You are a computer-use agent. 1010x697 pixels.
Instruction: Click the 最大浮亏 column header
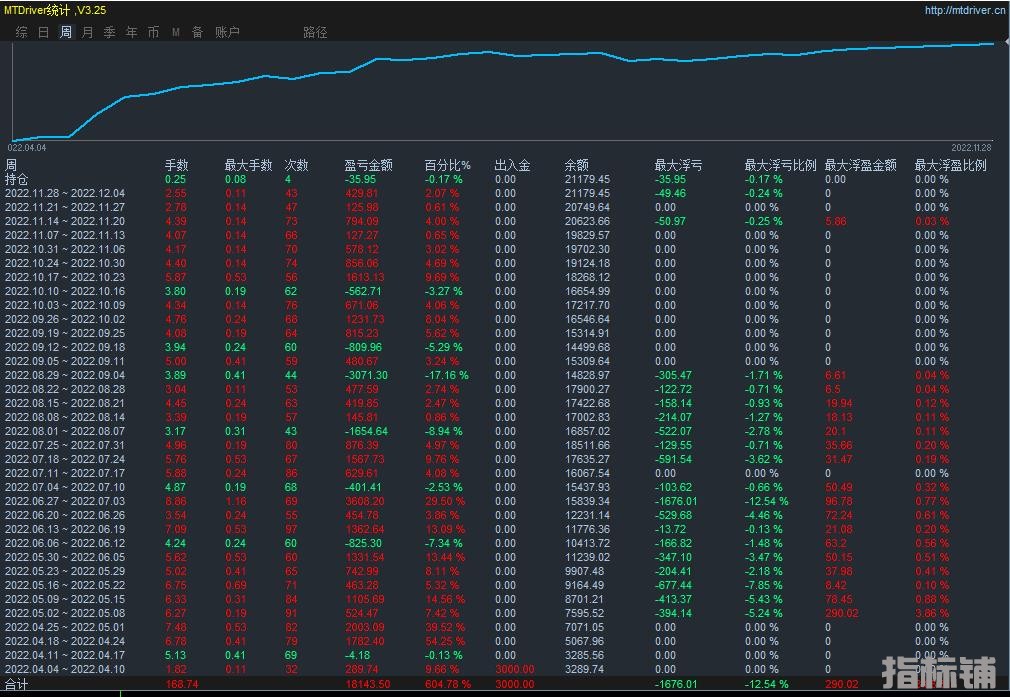click(x=678, y=165)
